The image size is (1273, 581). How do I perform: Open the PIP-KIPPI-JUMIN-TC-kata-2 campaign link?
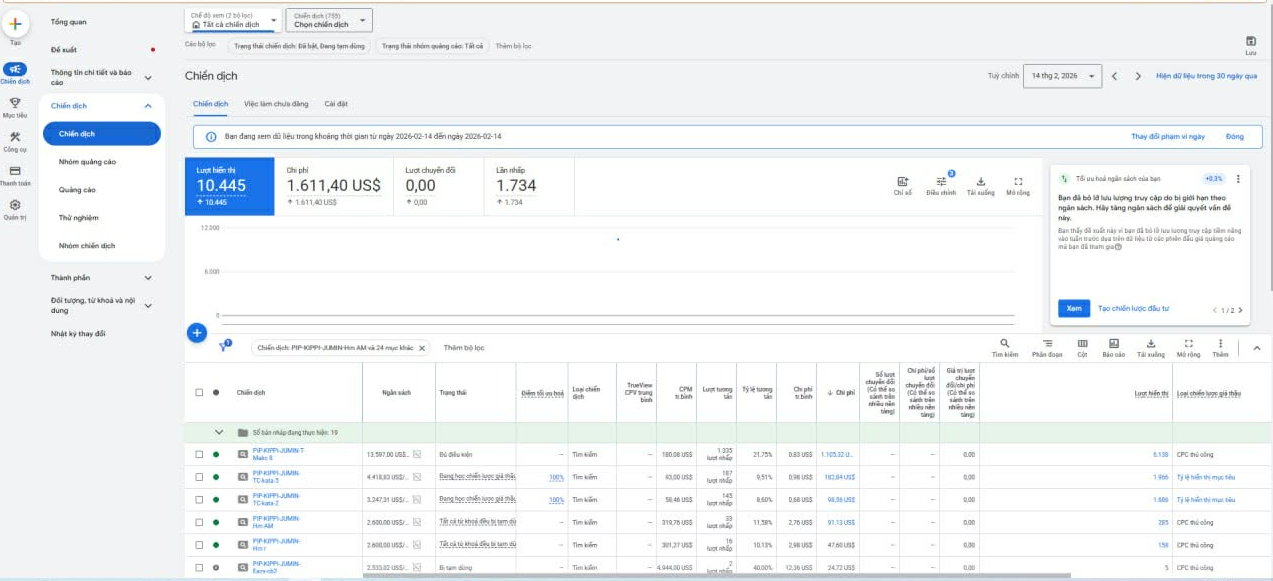[276, 499]
